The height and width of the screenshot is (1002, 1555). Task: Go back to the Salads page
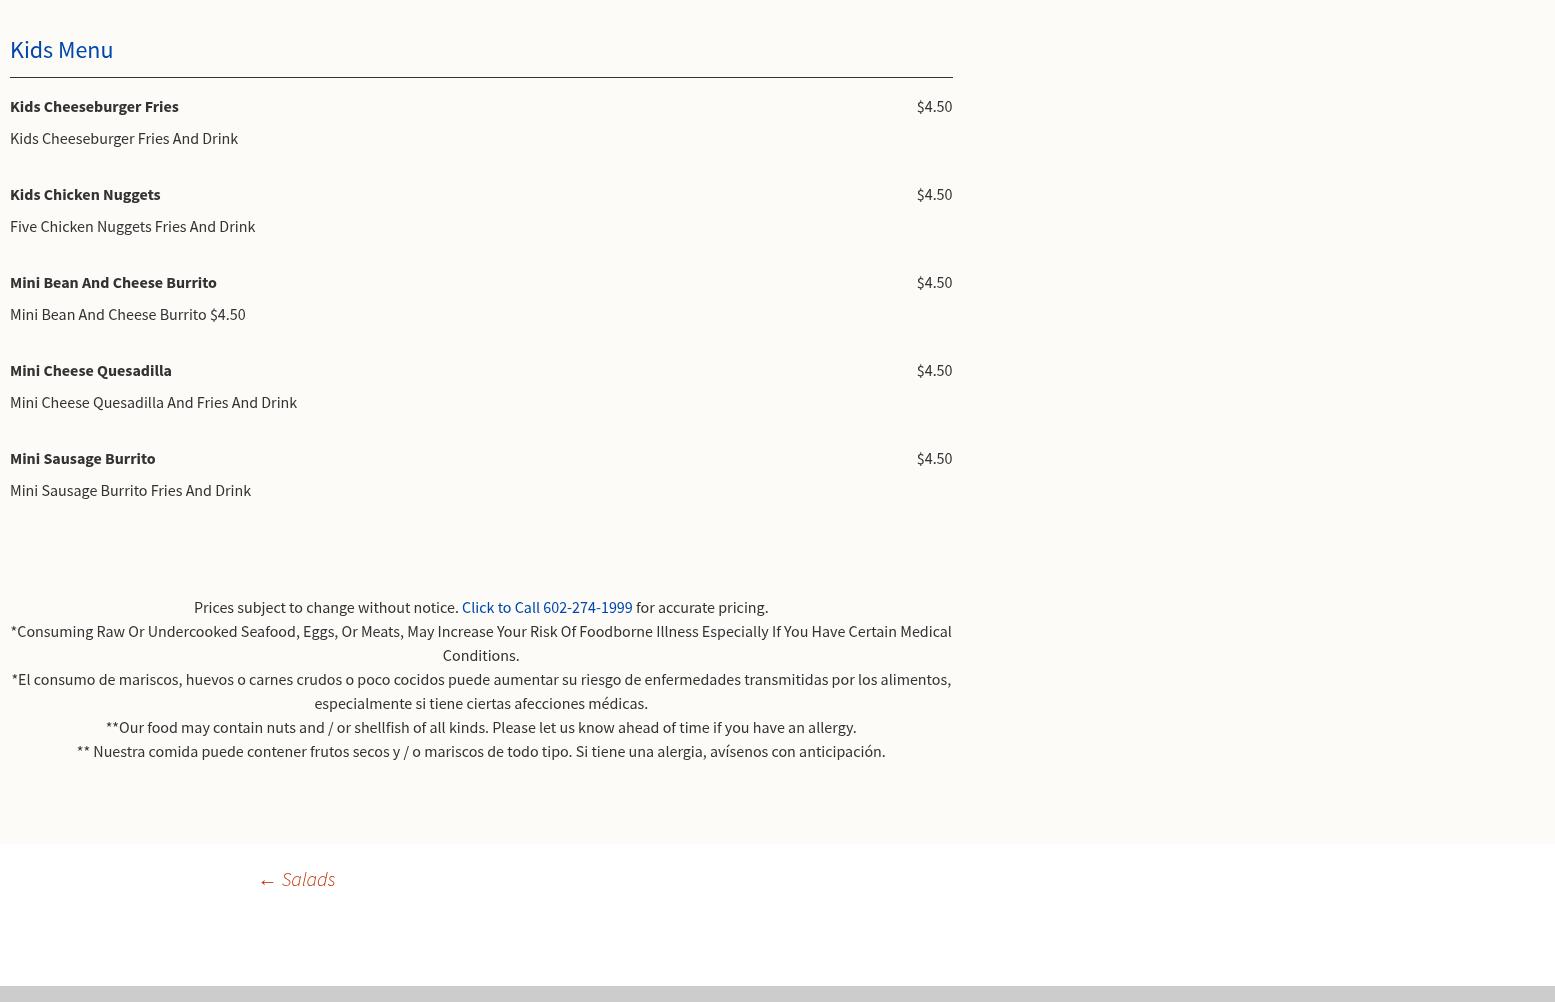click(x=296, y=879)
